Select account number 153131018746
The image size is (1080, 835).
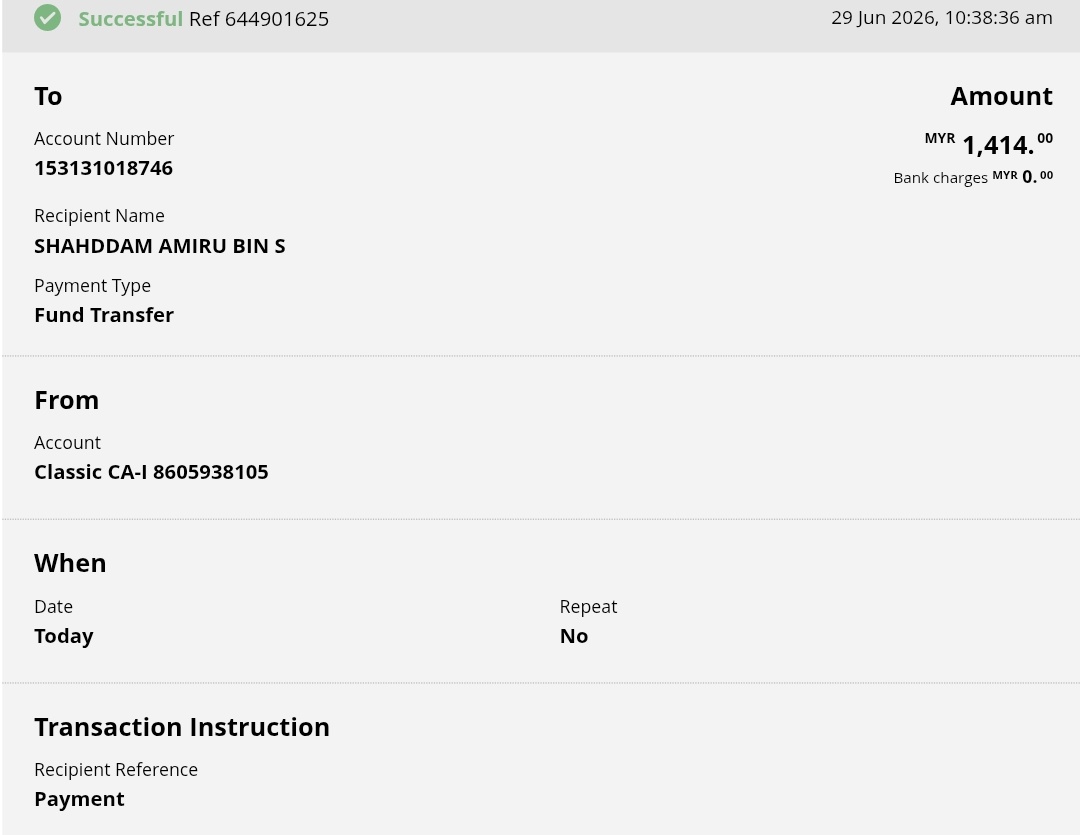coord(103,168)
